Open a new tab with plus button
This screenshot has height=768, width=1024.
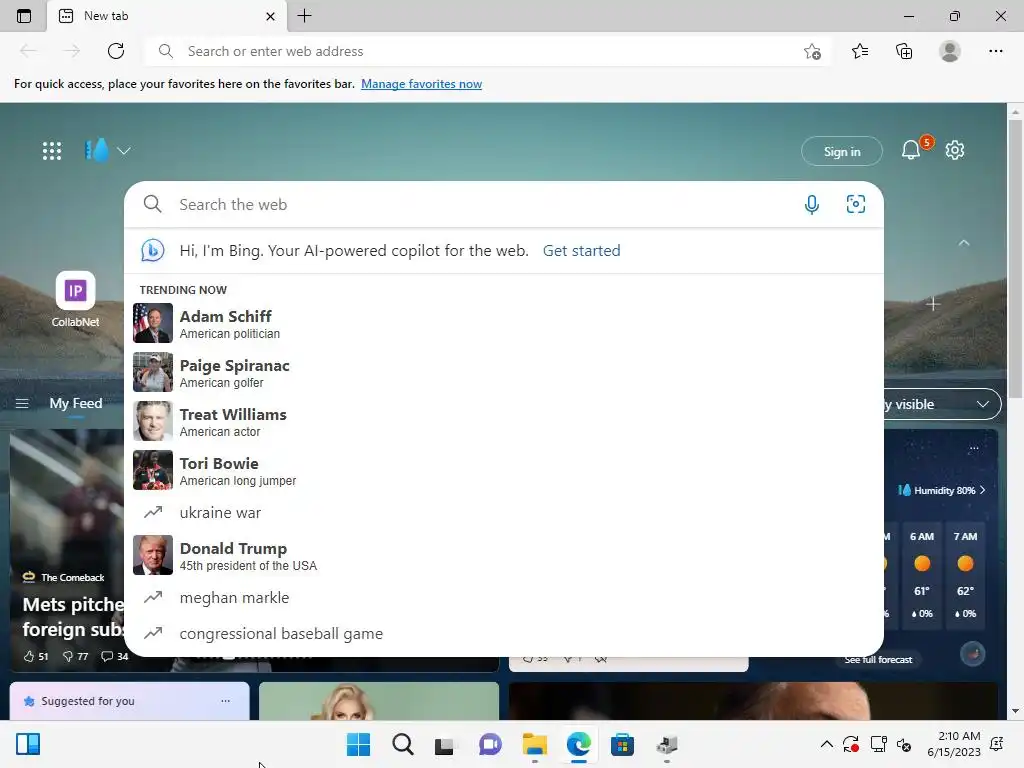(x=304, y=16)
